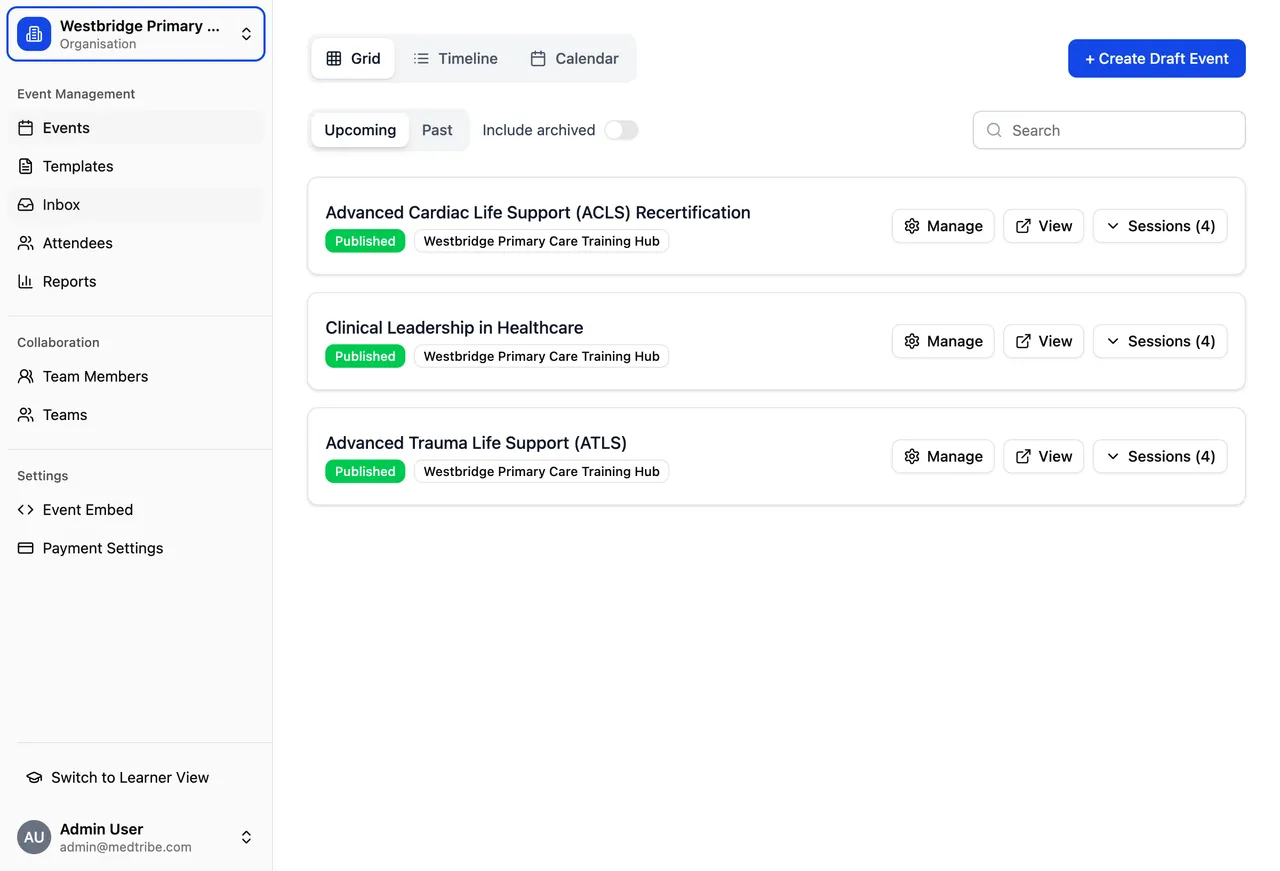Switch to the Timeline view tab
The height and width of the screenshot is (871, 1280).
pos(455,59)
